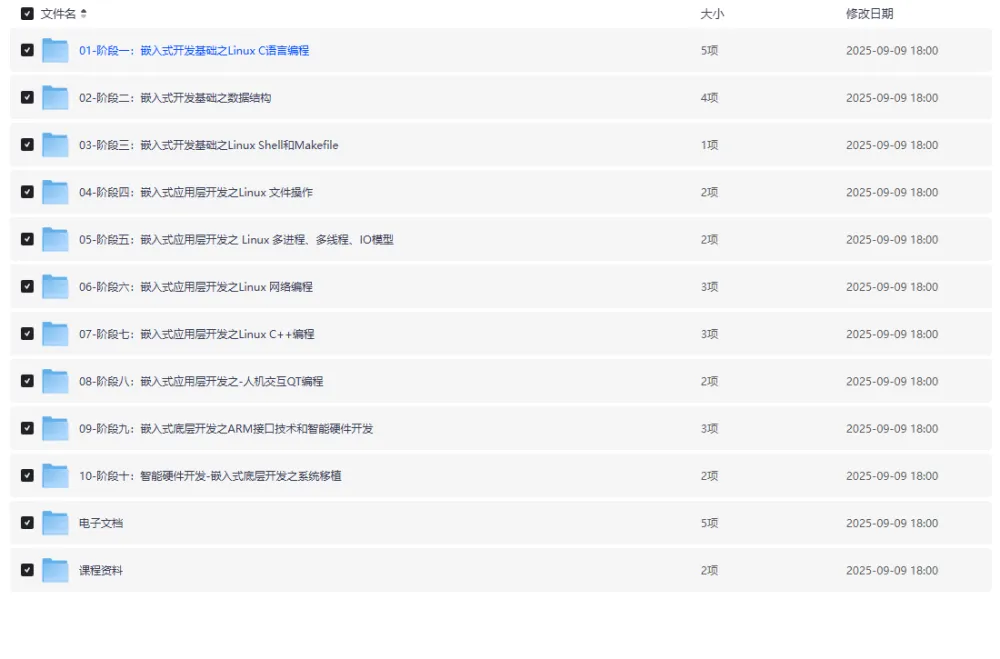Open the 电子文档 folder icon

[54, 523]
